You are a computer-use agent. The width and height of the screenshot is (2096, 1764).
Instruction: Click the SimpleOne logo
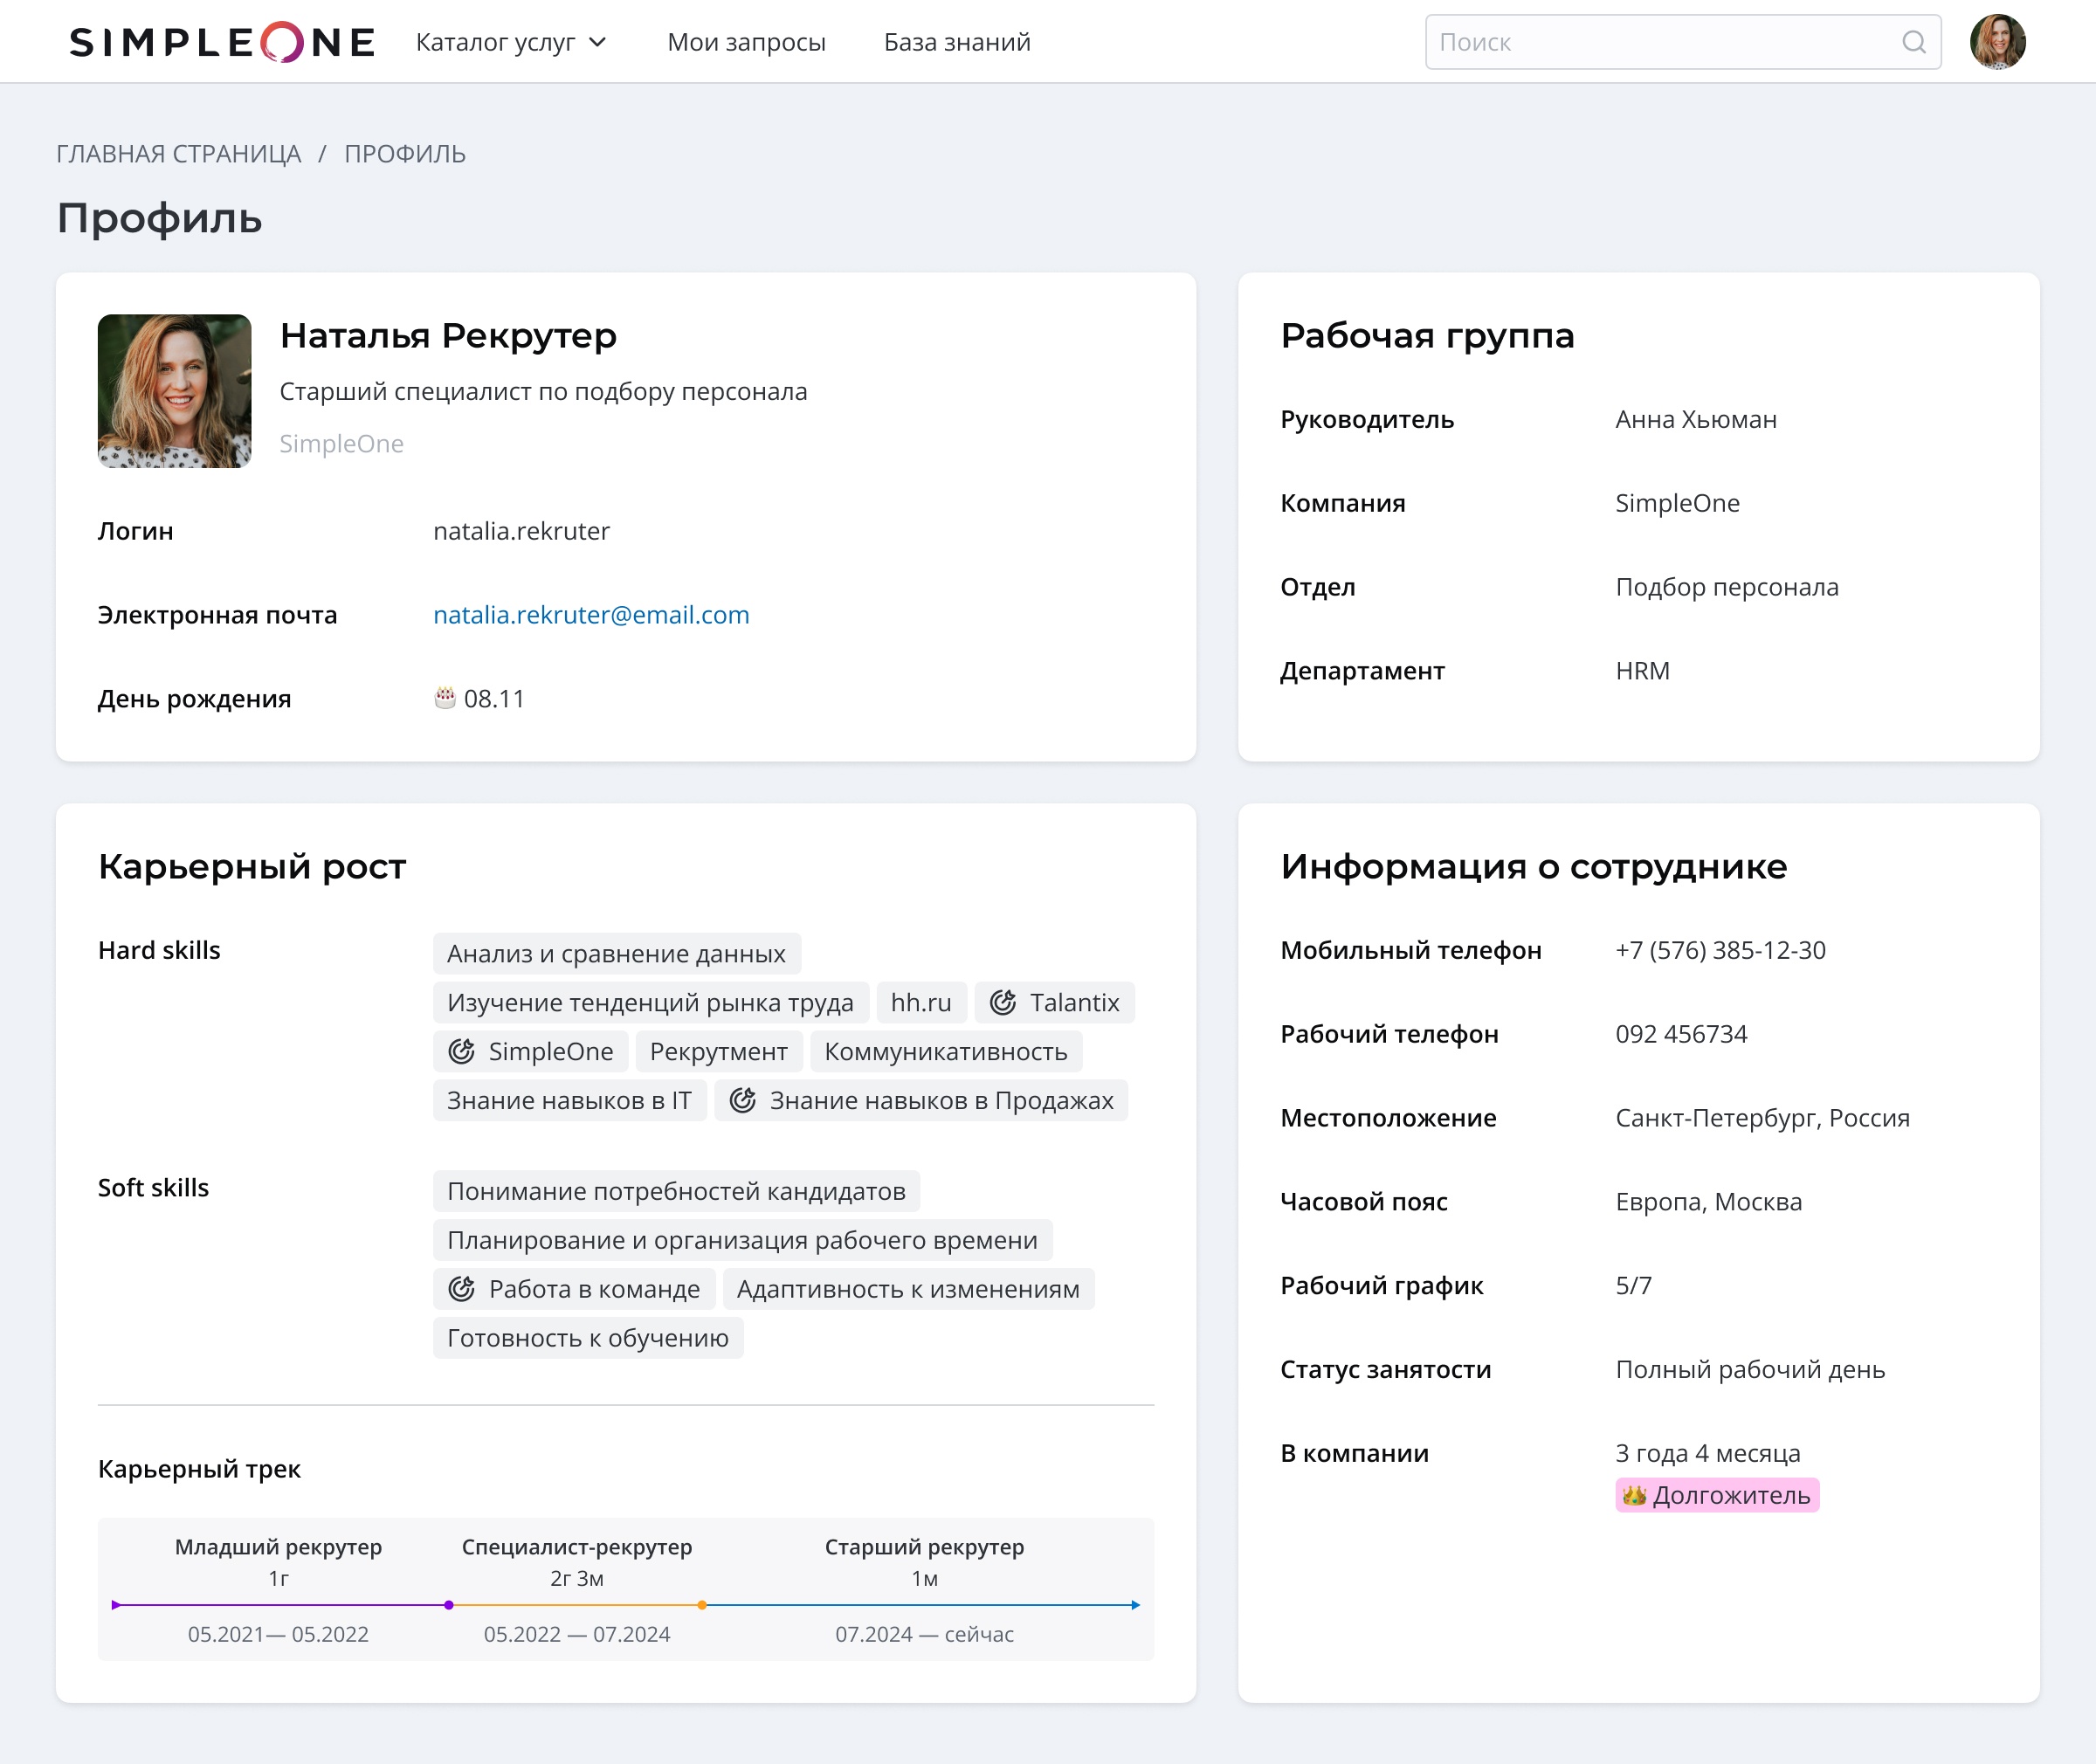pyautogui.click(x=222, y=42)
